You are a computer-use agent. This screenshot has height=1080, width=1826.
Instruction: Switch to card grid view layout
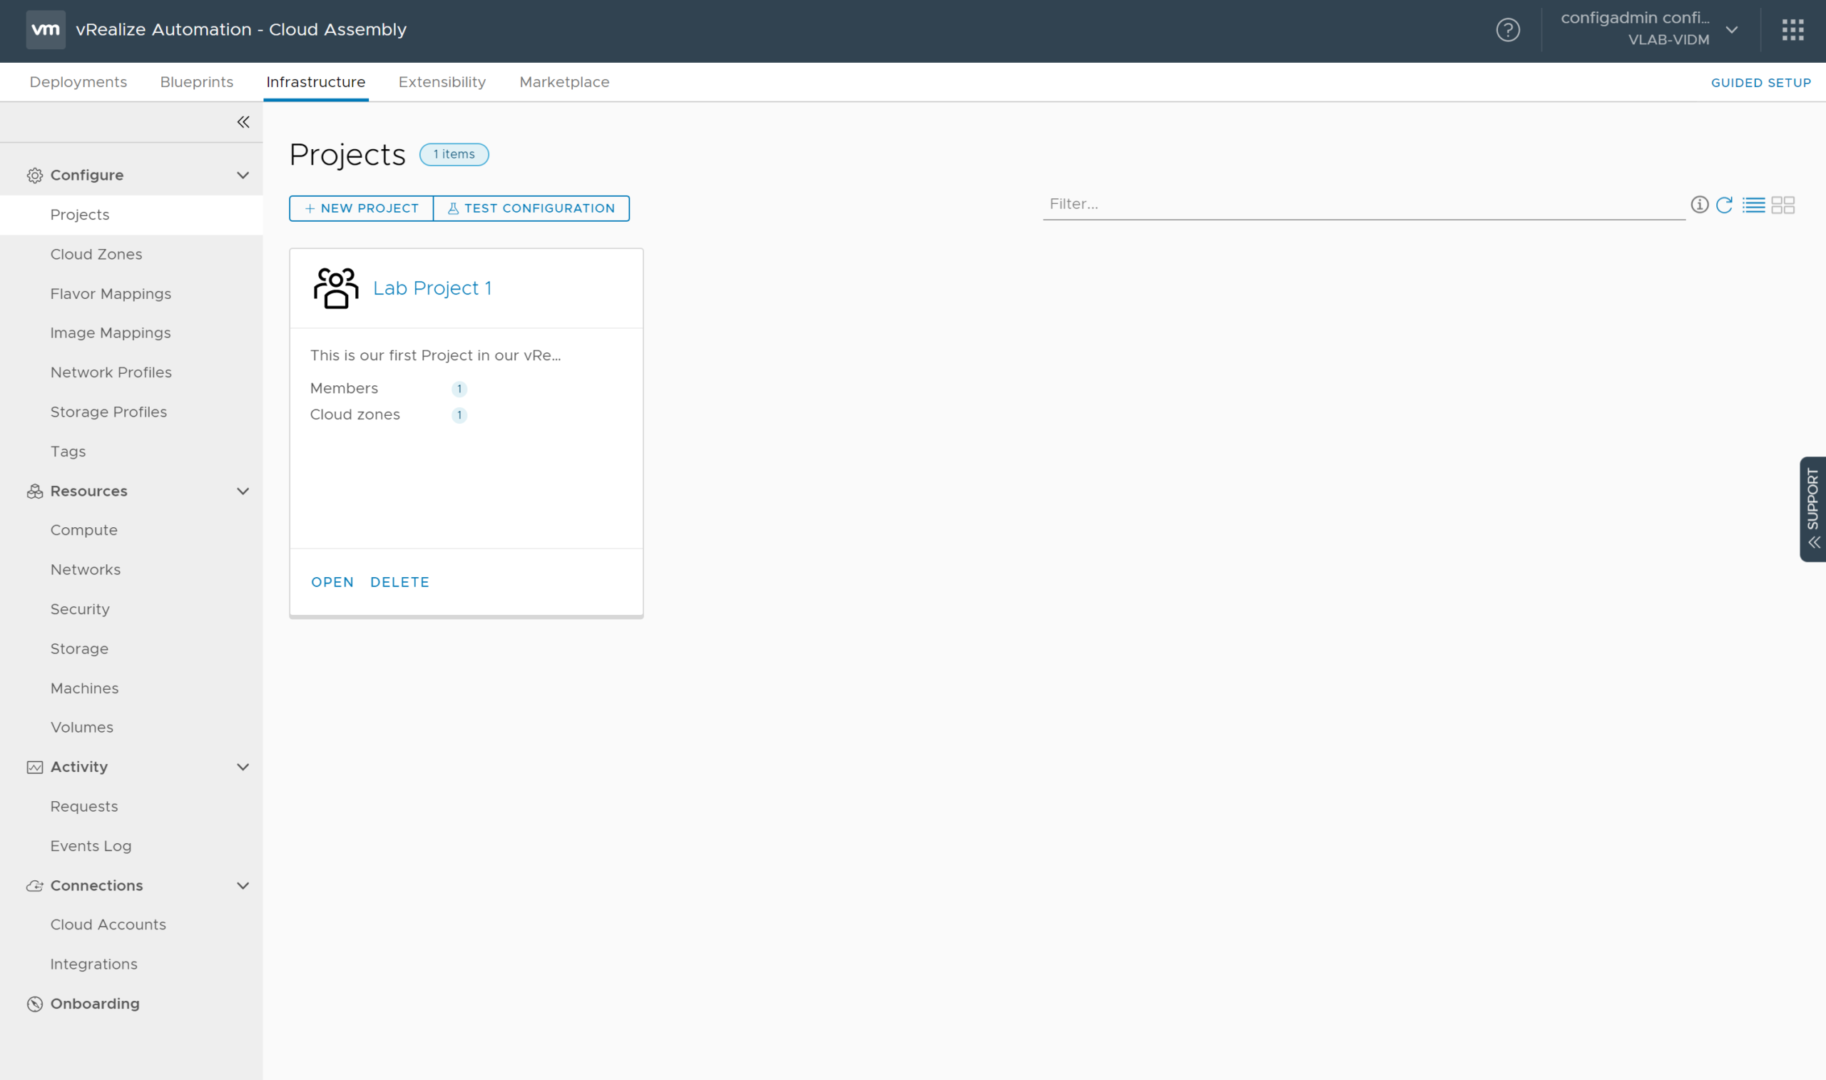tap(1783, 205)
